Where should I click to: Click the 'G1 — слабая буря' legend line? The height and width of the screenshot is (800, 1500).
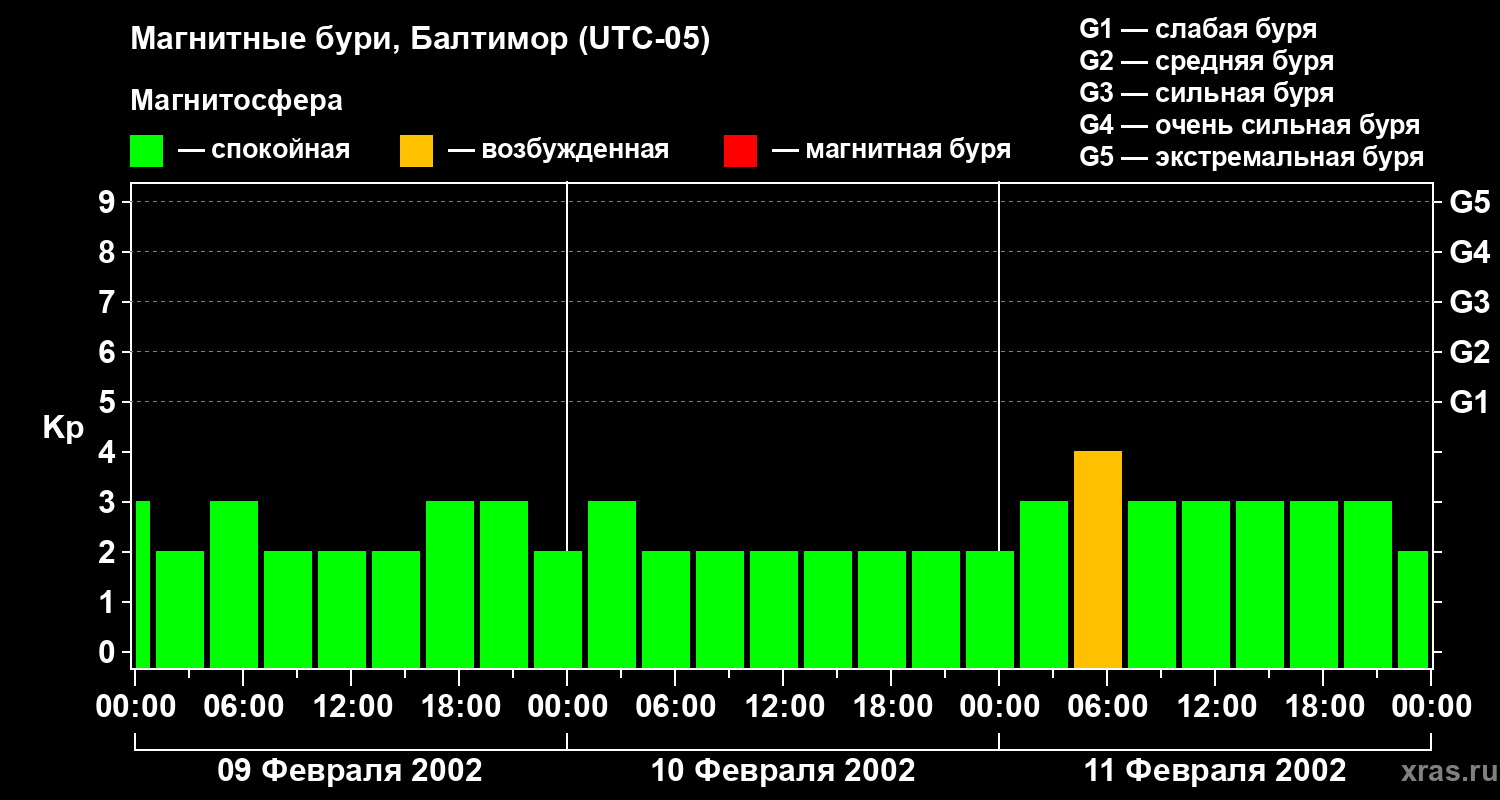(x=1198, y=29)
